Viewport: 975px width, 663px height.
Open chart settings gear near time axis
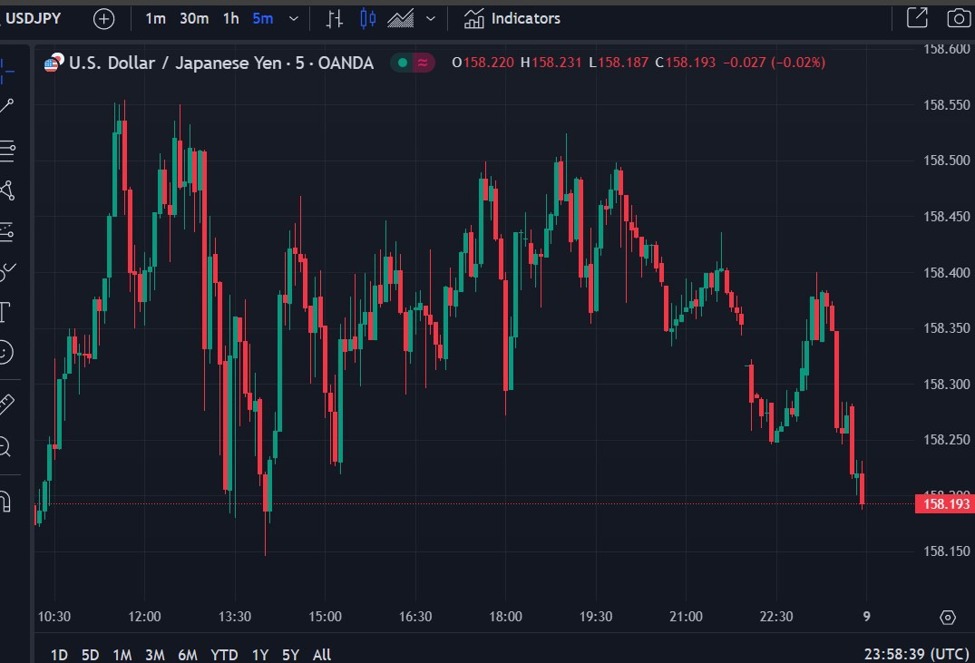(947, 618)
